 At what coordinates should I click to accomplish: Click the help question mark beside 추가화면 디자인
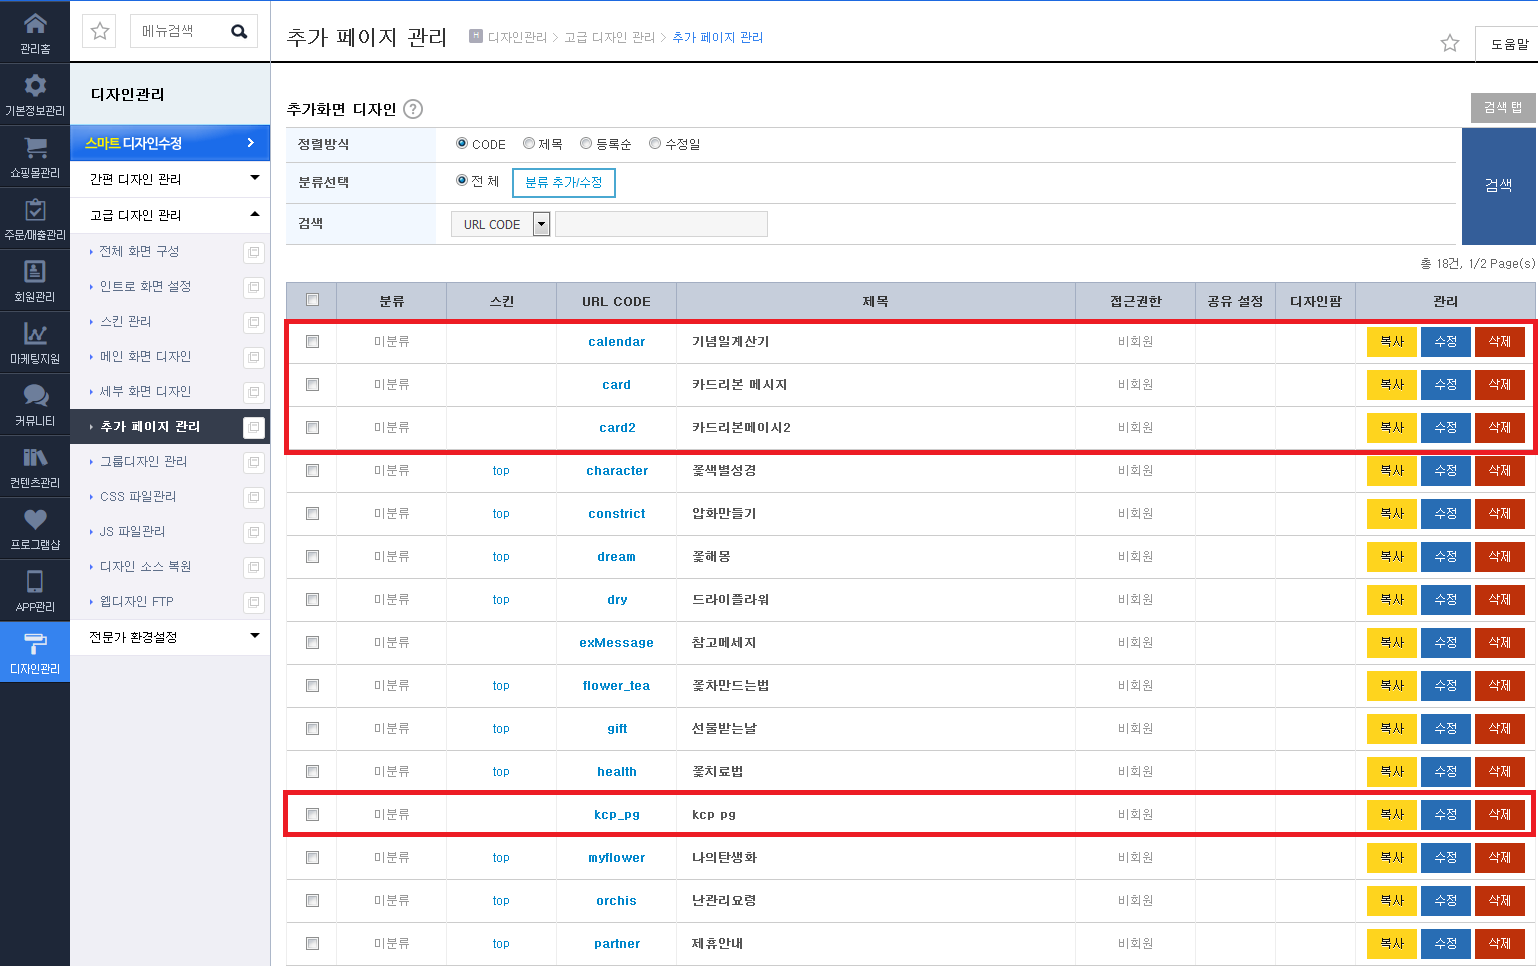click(x=413, y=109)
